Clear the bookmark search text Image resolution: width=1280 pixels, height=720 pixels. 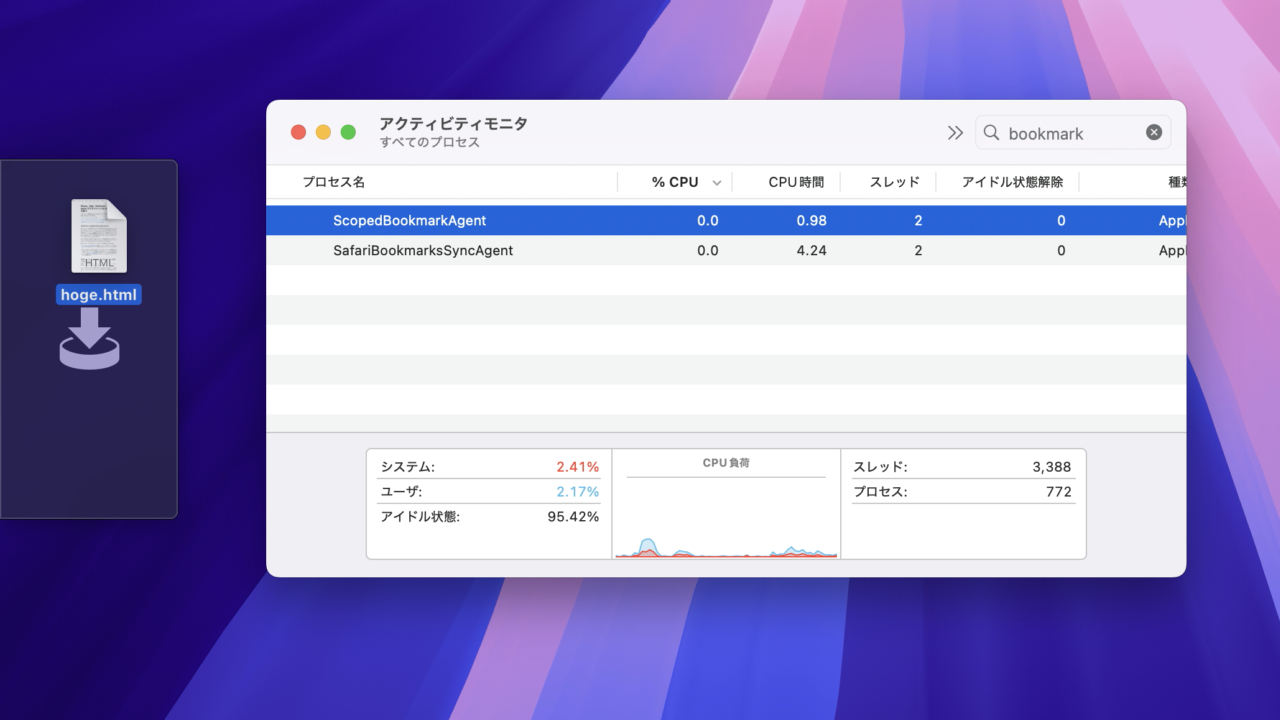pos(1154,132)
